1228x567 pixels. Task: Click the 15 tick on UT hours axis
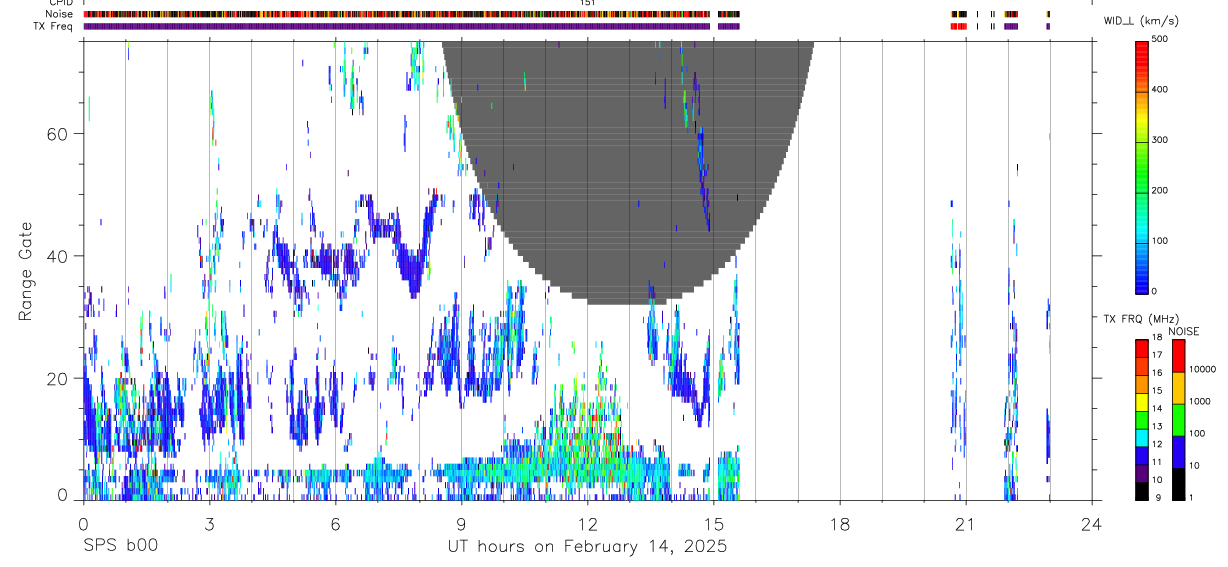[713, 522]
